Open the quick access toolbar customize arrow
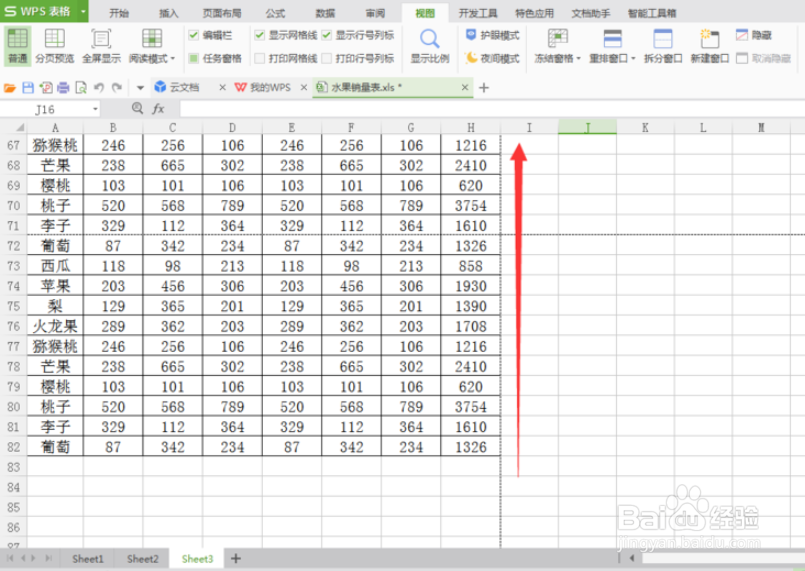Viewport: 805px width, 571px height. pos(140,88)
